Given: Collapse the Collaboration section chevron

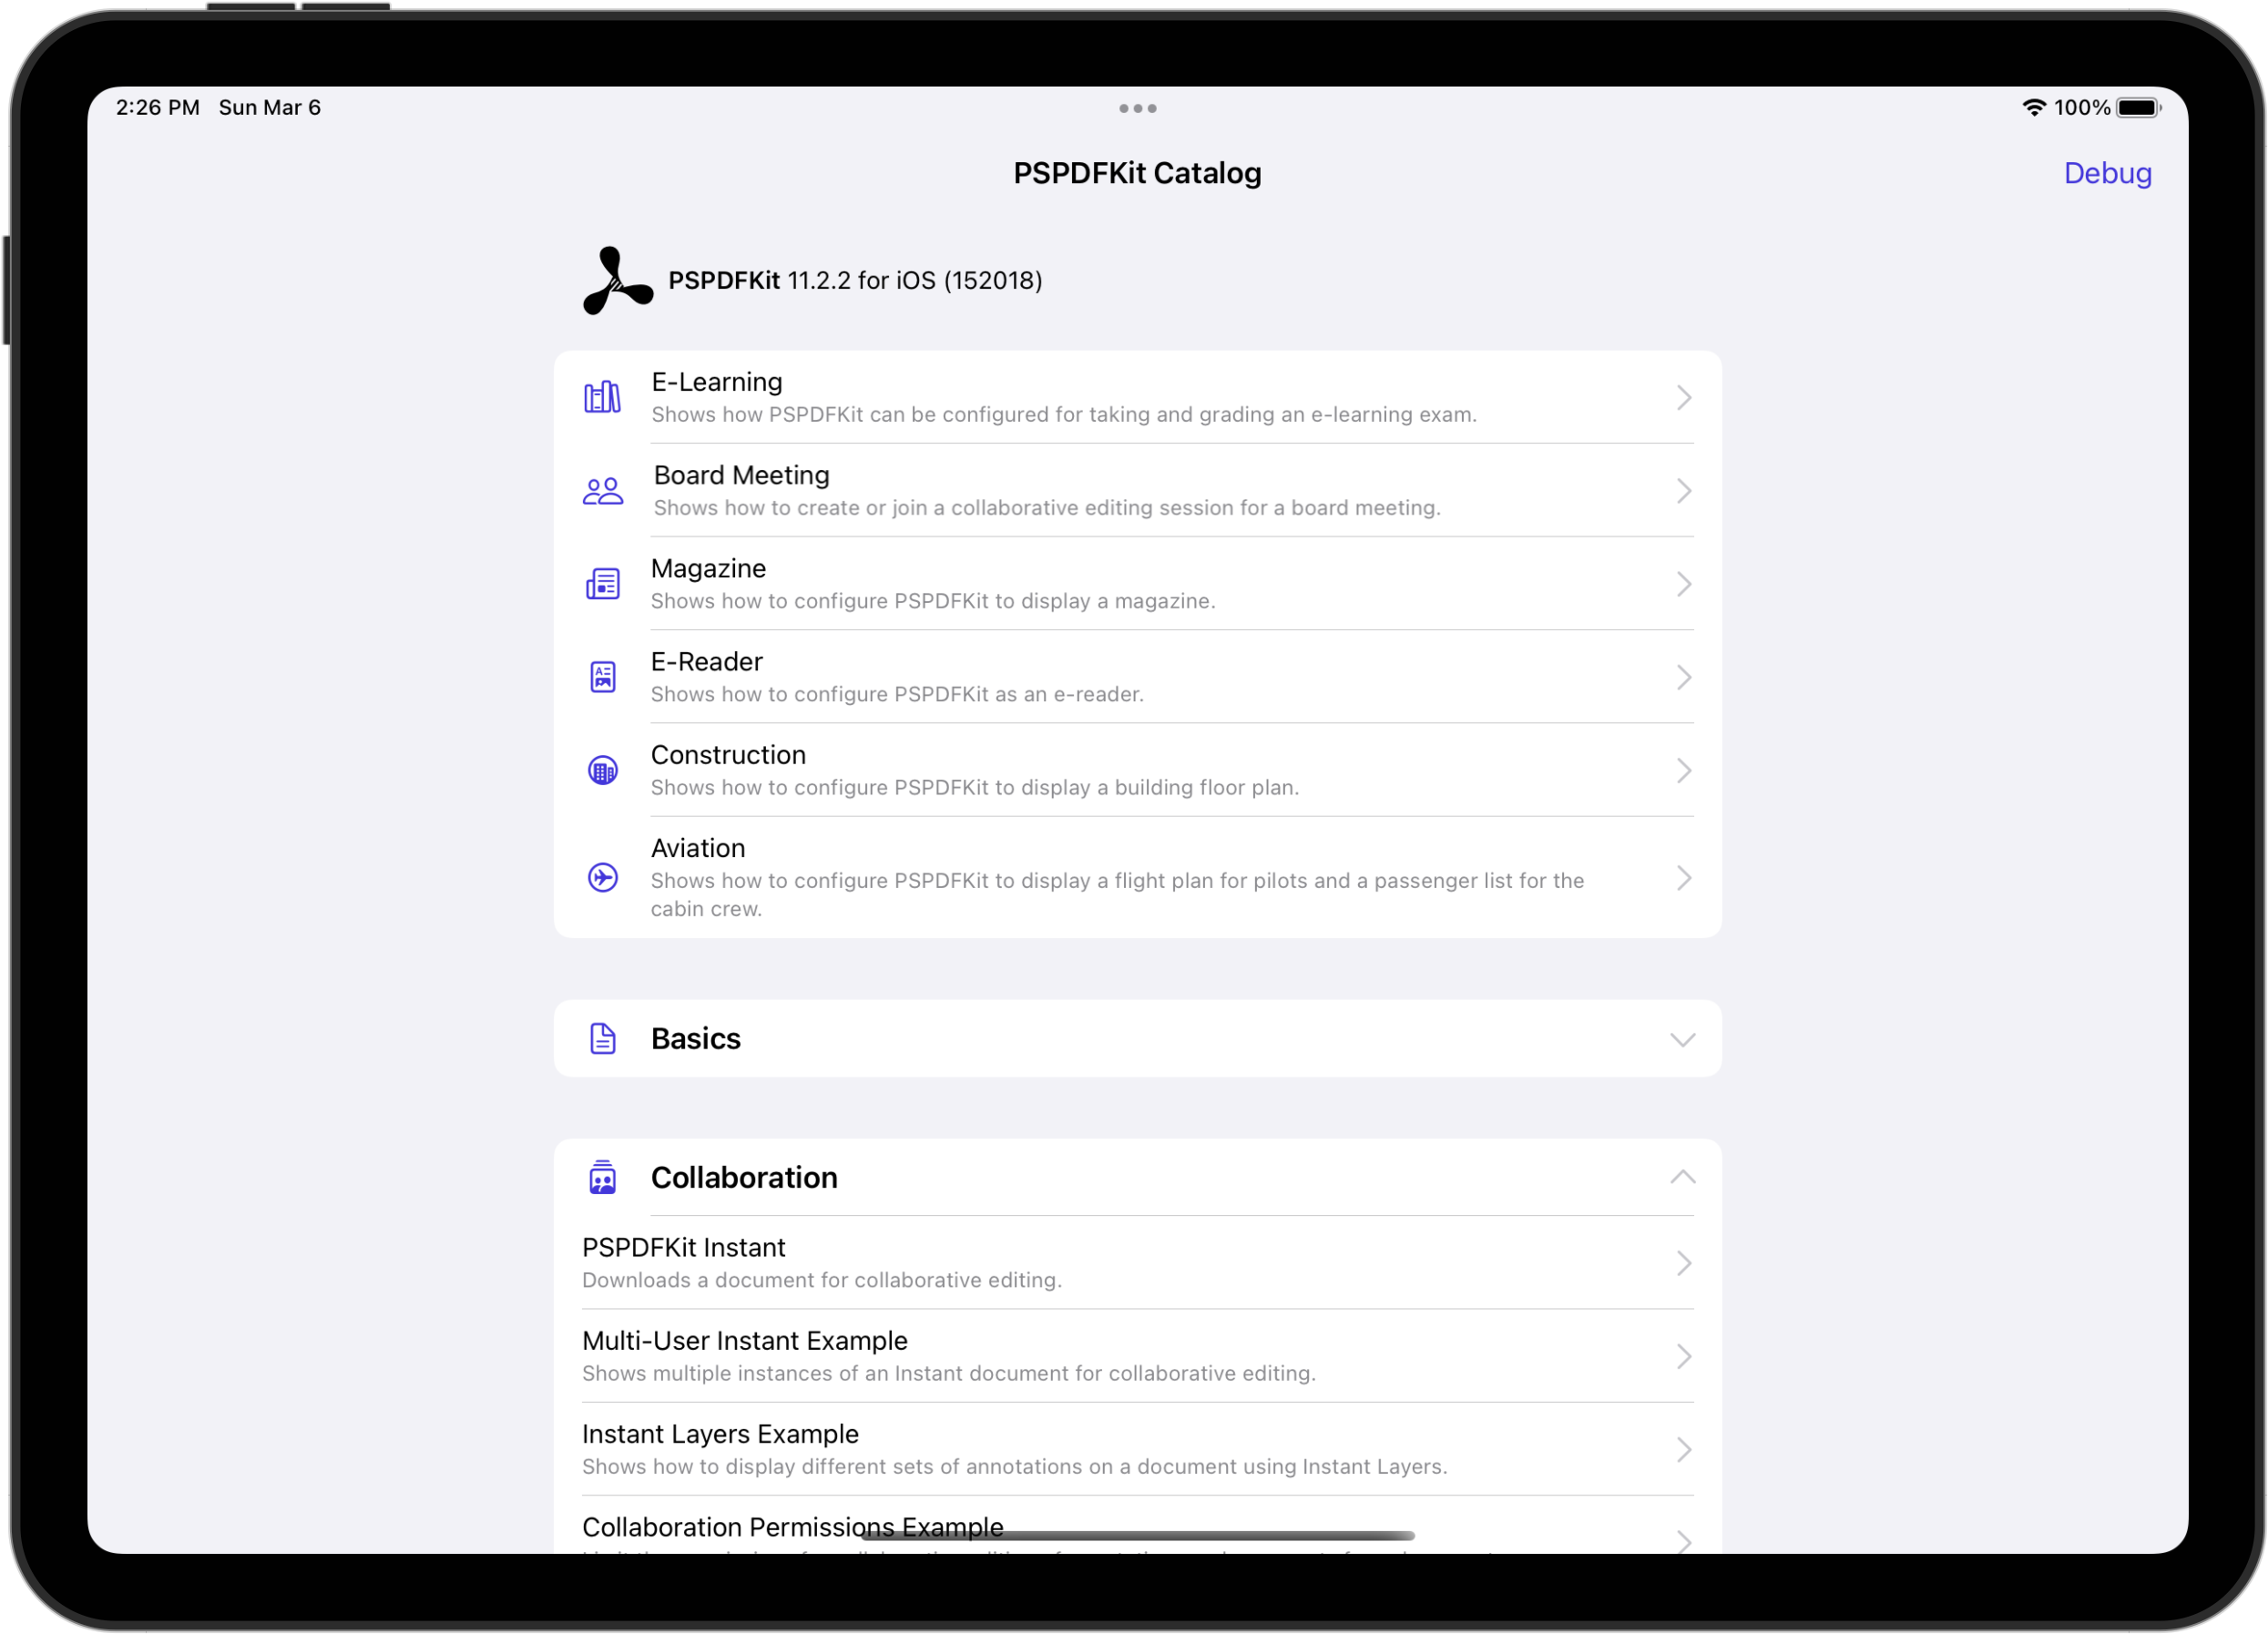Looking at the screenshot, I should [x=1683, y=1177].
